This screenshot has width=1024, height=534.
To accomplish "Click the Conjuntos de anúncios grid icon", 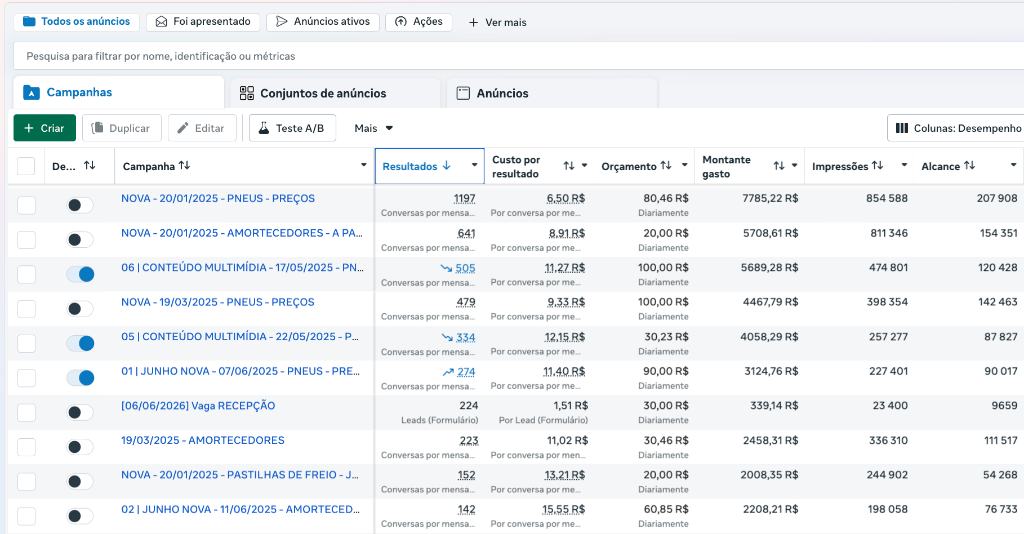I will pyautogui.click(x=247, y=93).
